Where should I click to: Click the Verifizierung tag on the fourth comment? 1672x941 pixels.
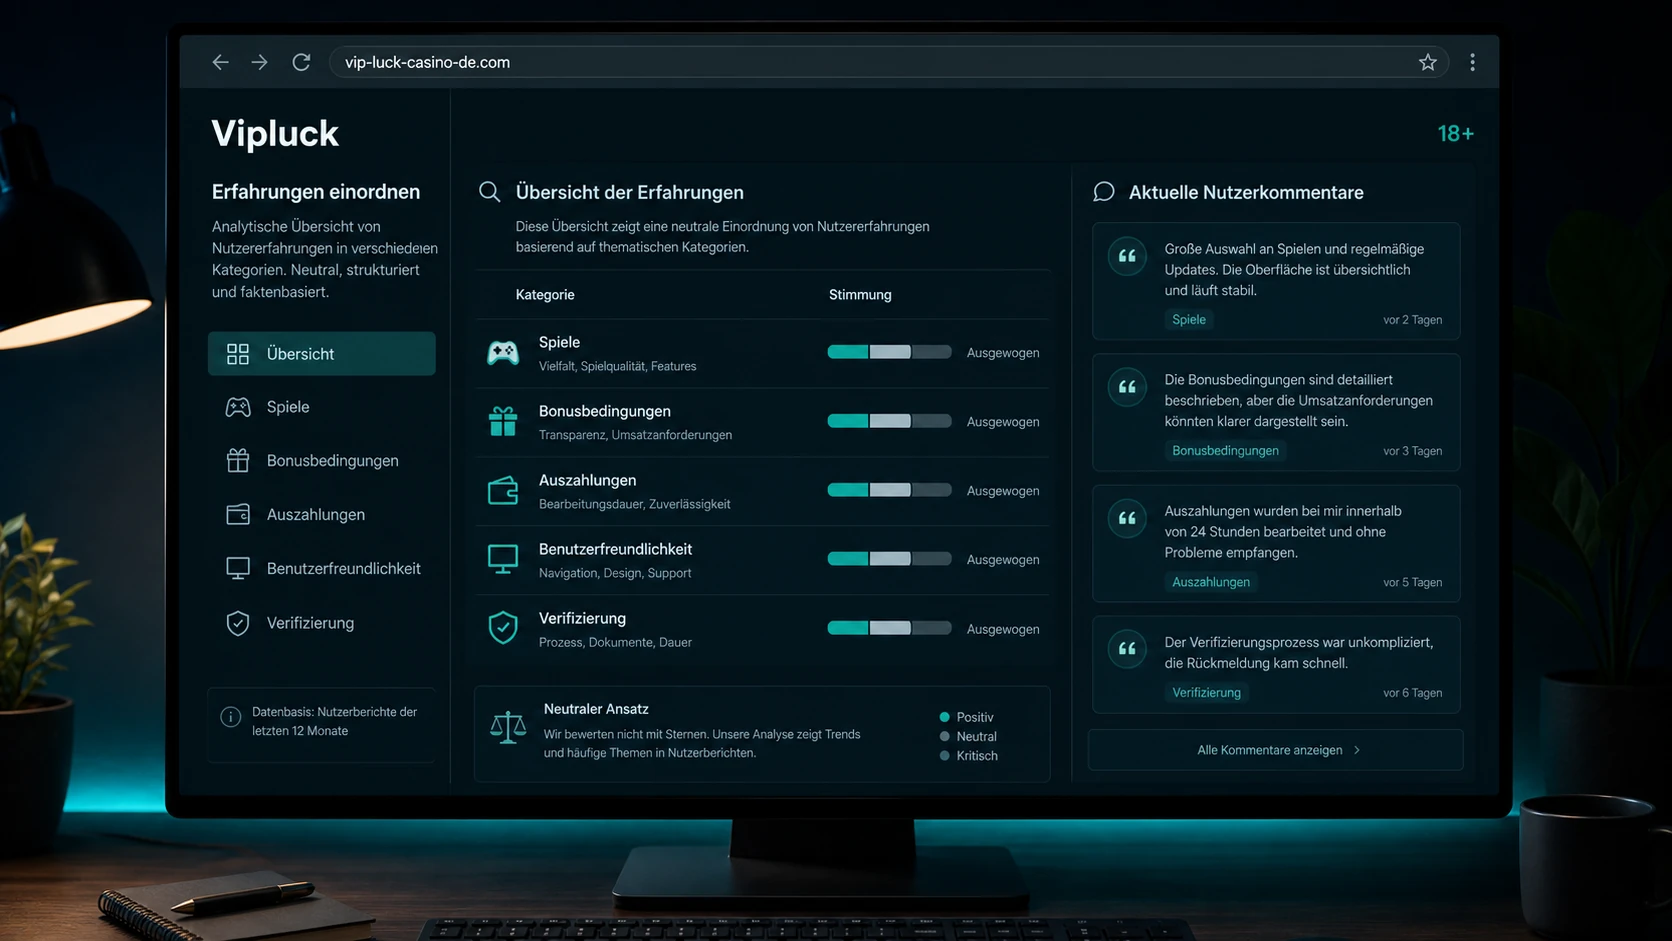(x=1206, y=693)
